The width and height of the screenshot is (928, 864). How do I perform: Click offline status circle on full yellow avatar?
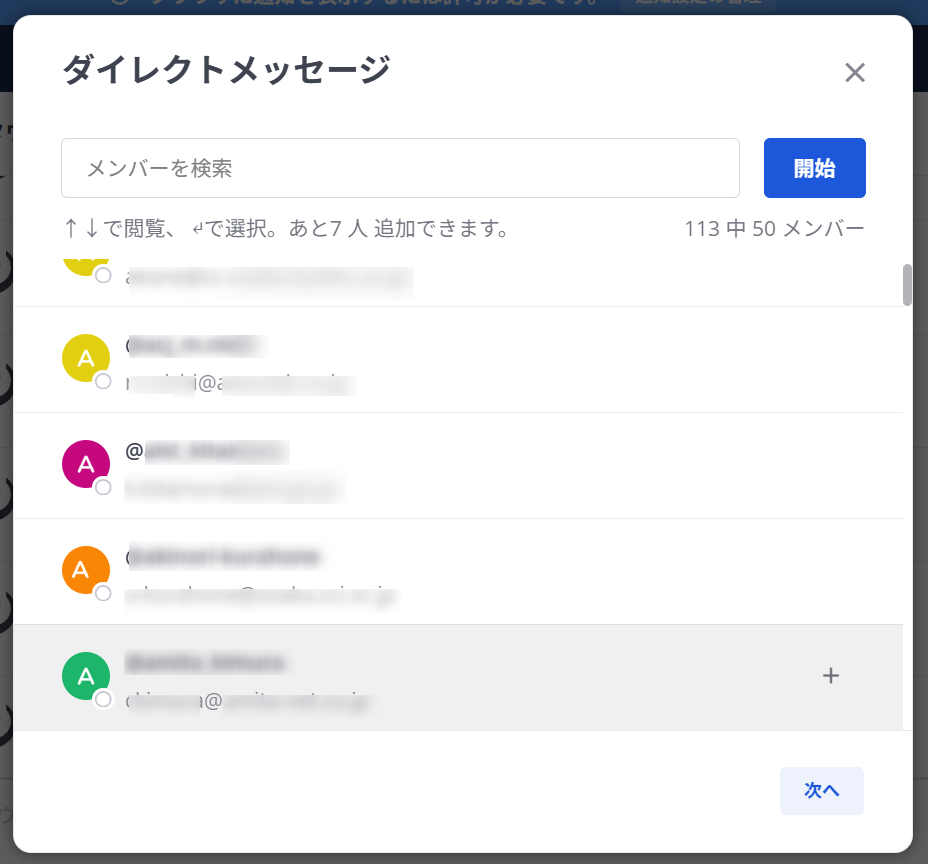point(103,381)
